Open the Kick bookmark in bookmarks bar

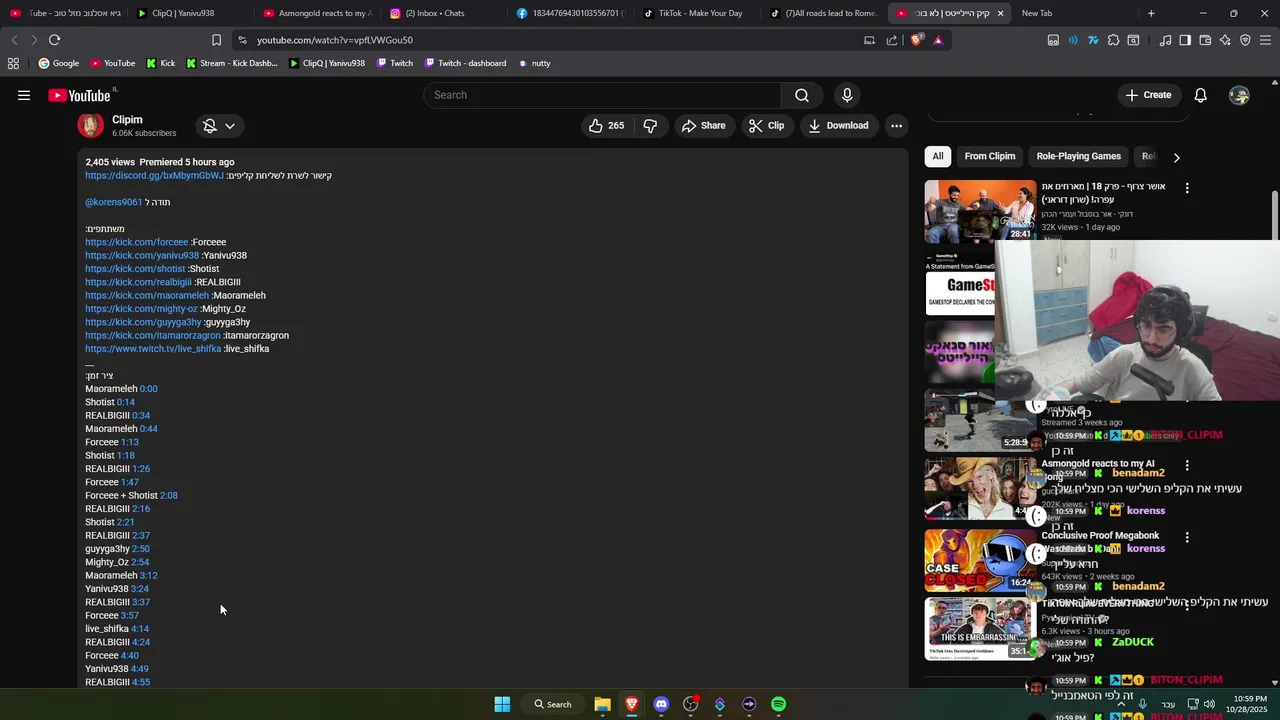160,63
